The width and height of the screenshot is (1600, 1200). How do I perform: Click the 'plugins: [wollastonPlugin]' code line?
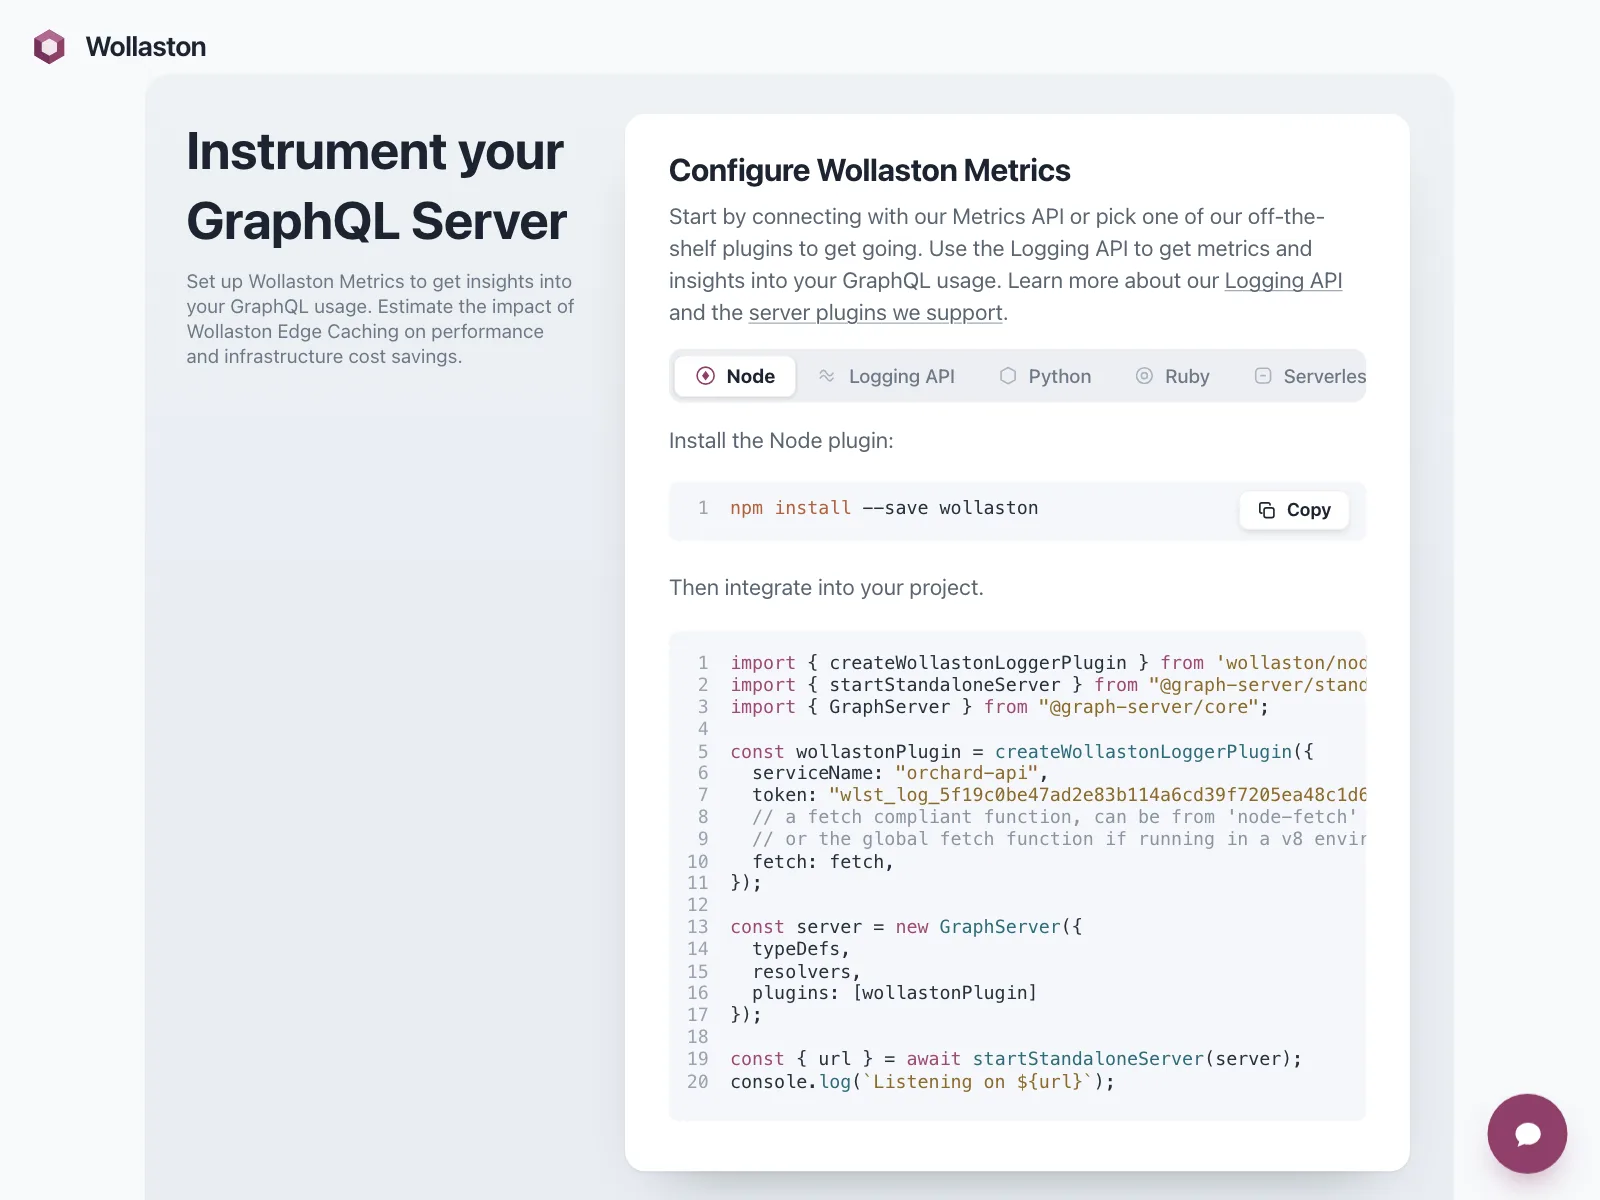(895, 993)
